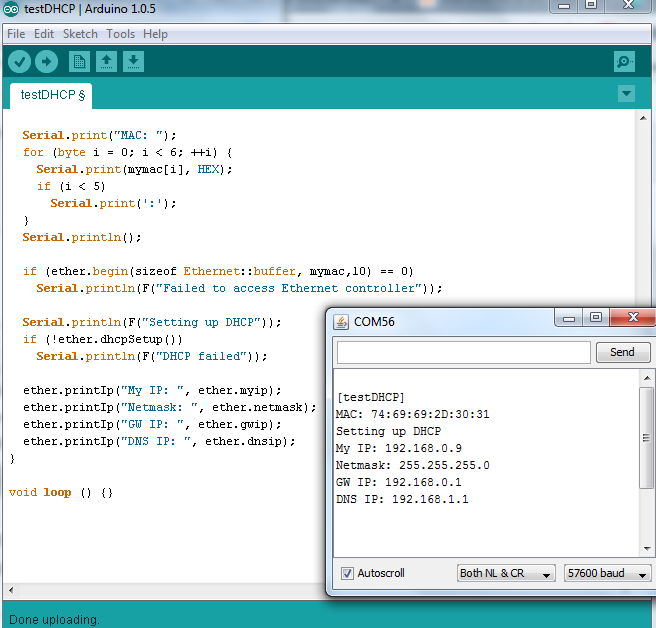Open Serial Monitor magnifier icon
The height and width of the screenshot is (628, 656).
click(624, 62)
